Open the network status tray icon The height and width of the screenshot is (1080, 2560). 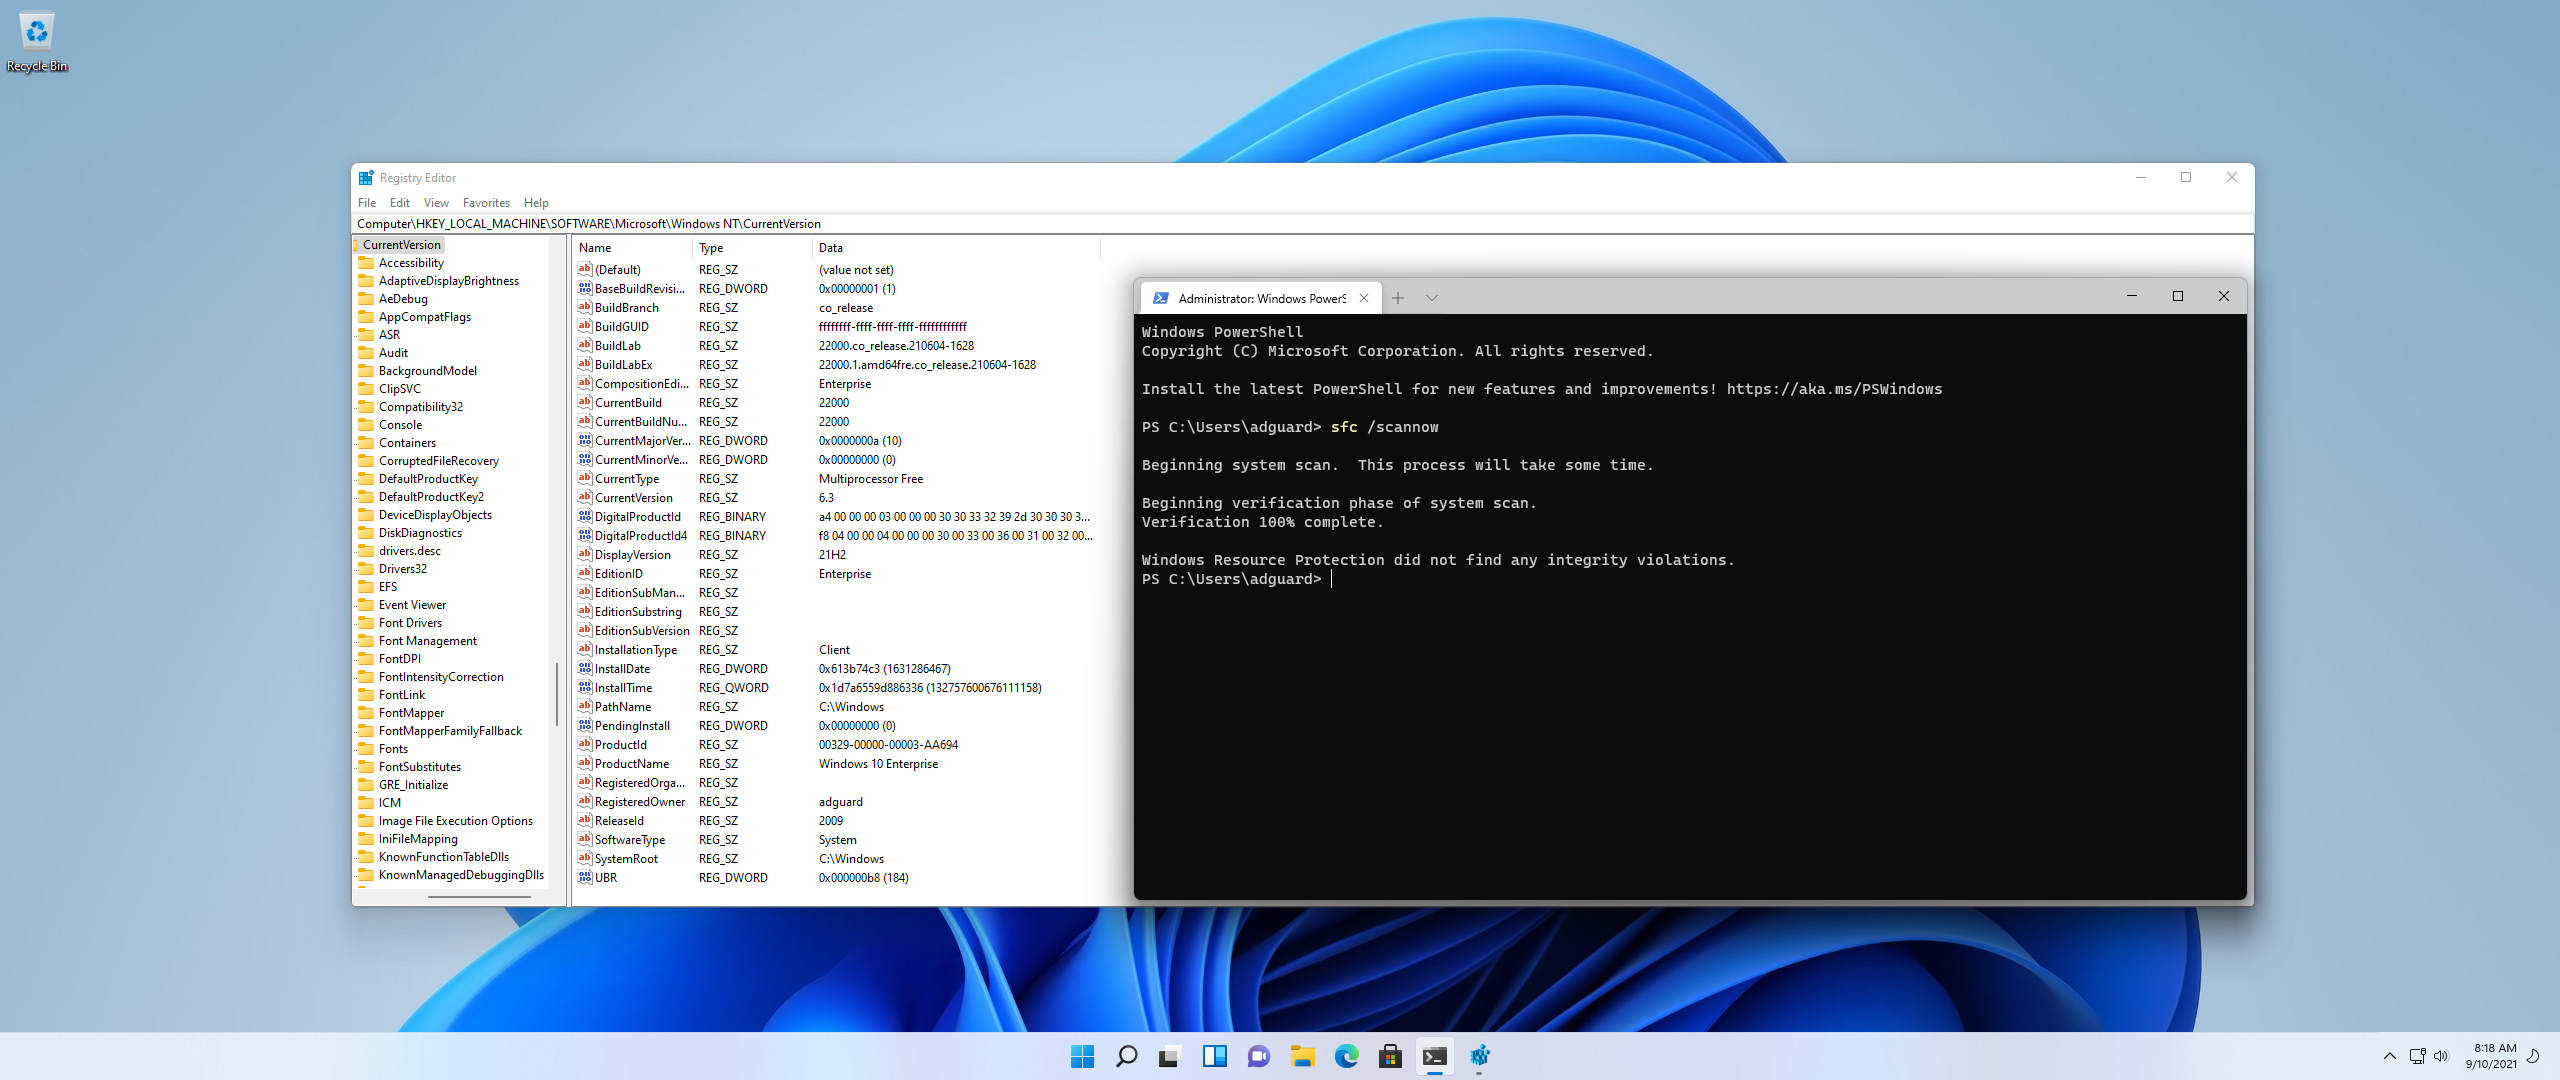pos(2417,1056)
